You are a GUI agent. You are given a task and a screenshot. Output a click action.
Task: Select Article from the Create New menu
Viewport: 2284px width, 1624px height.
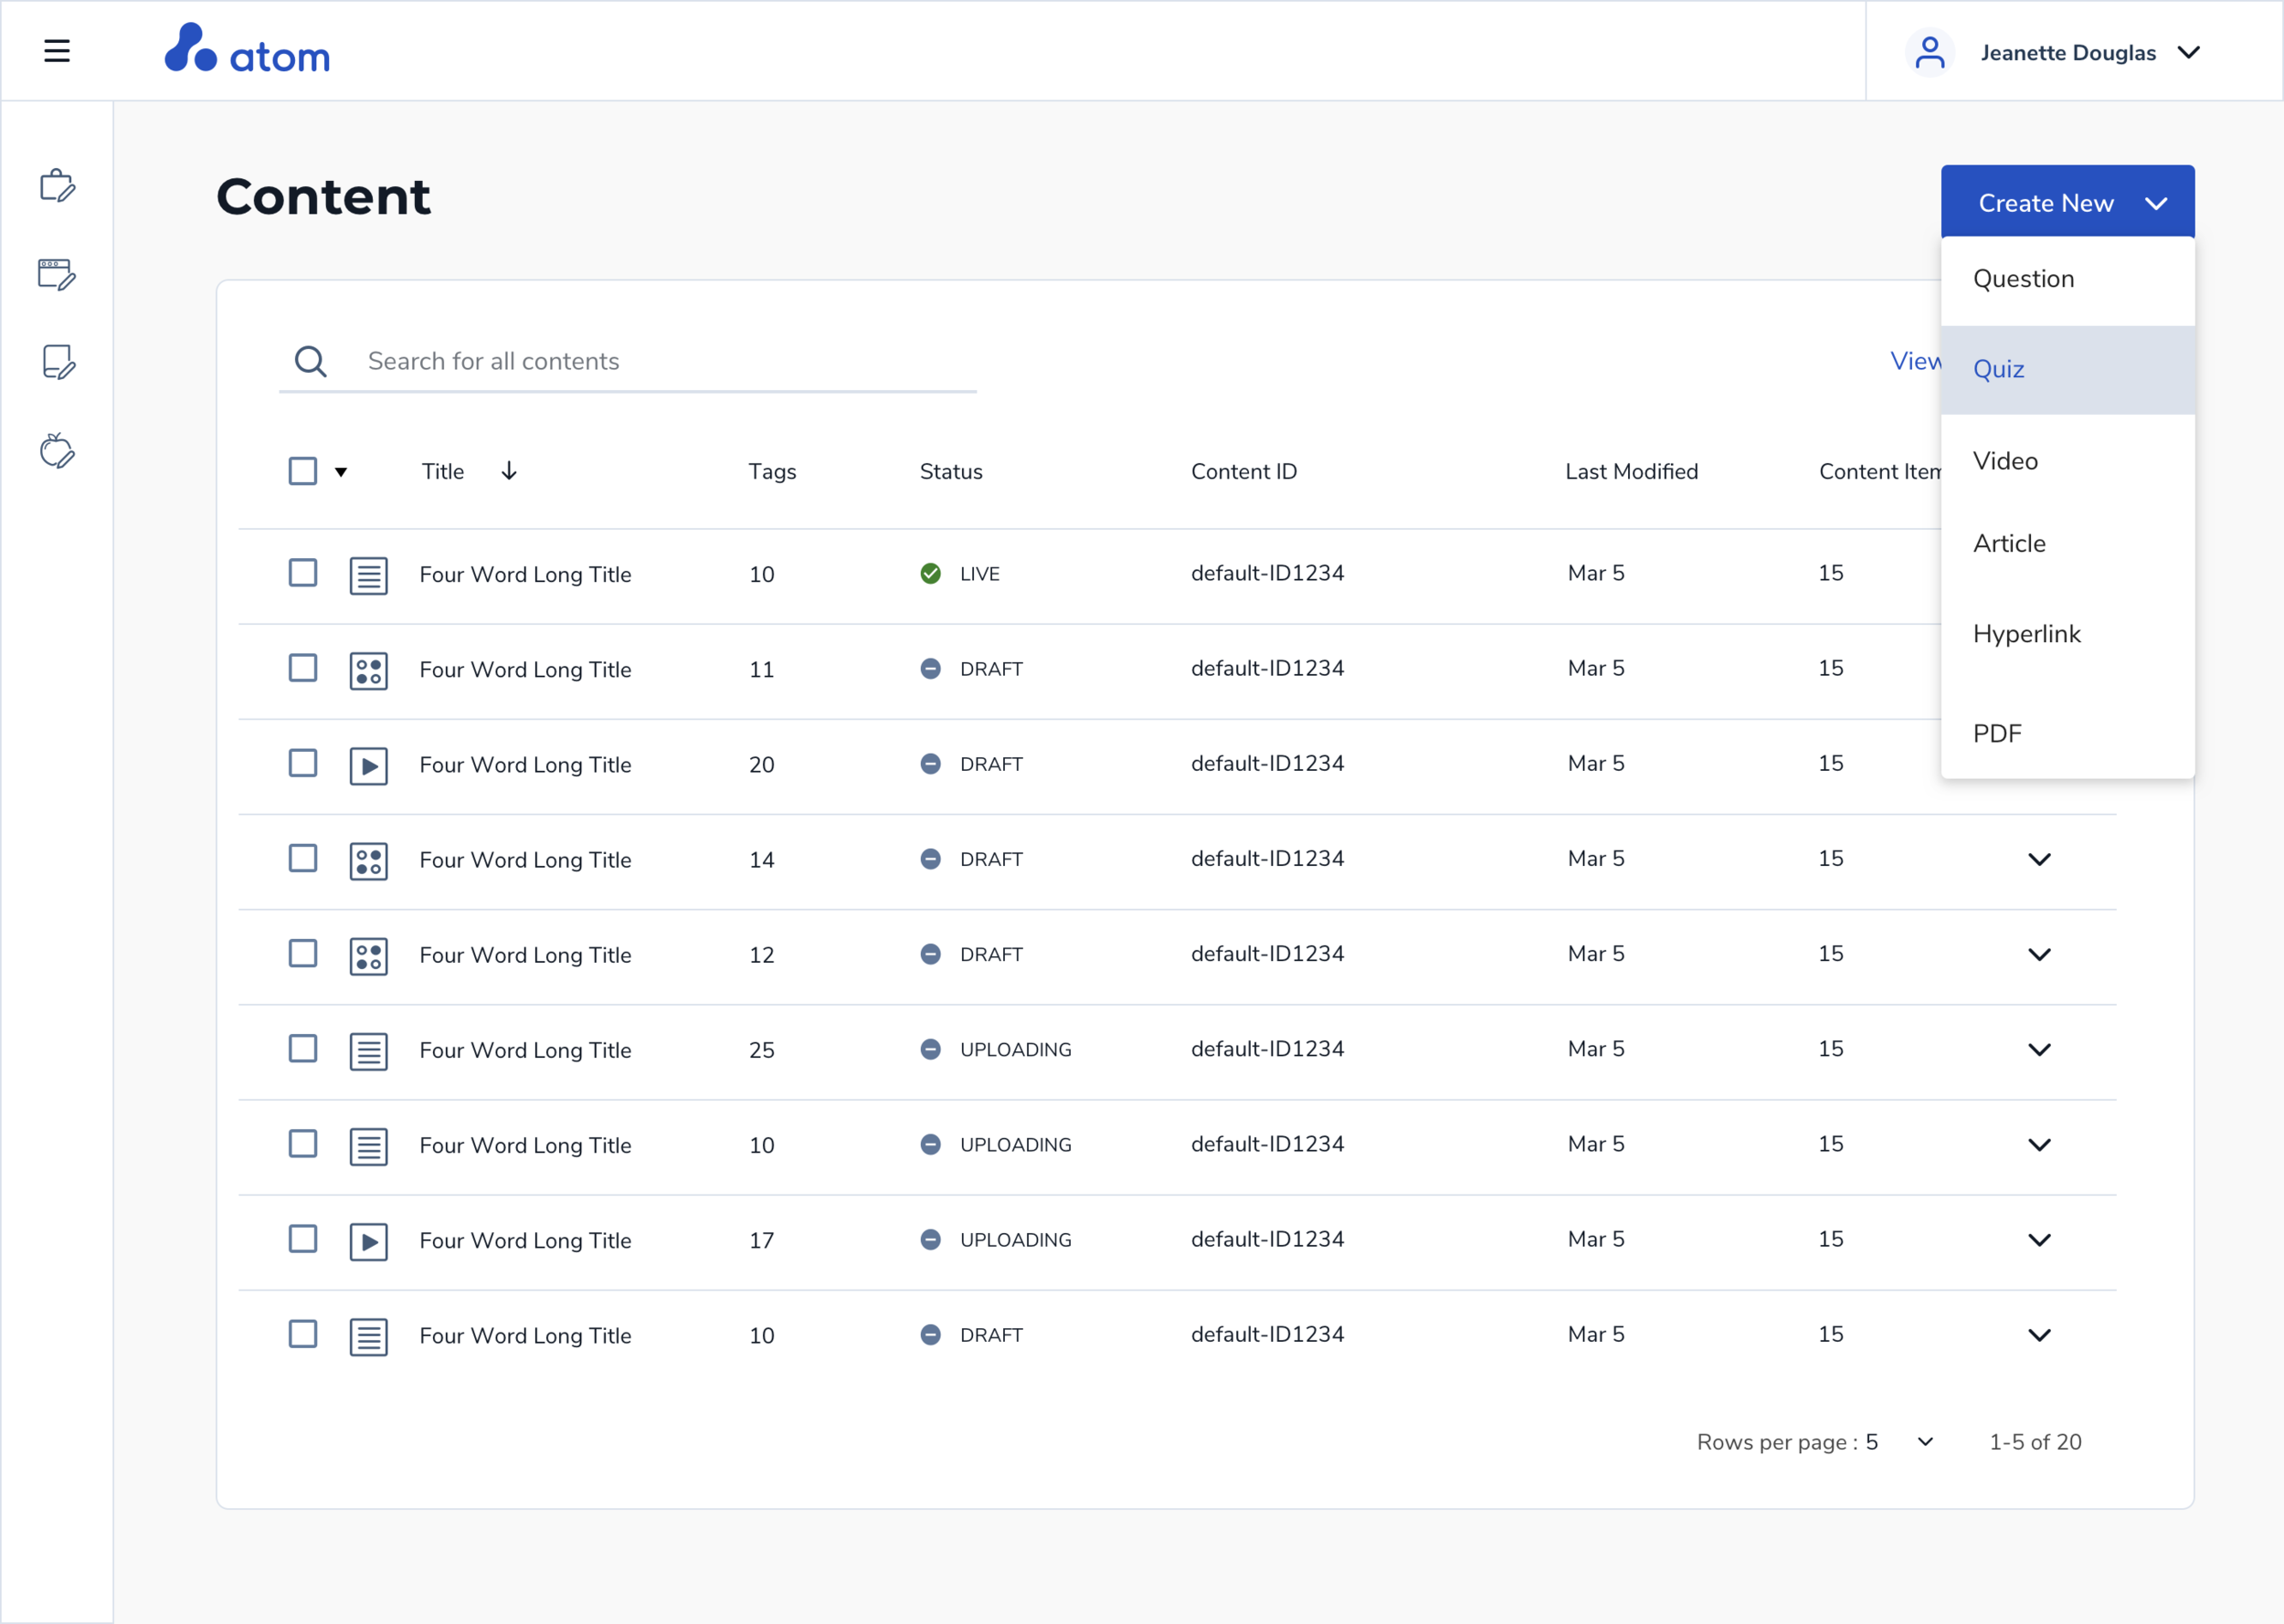pyautogui.click(x=2067, y=544)
